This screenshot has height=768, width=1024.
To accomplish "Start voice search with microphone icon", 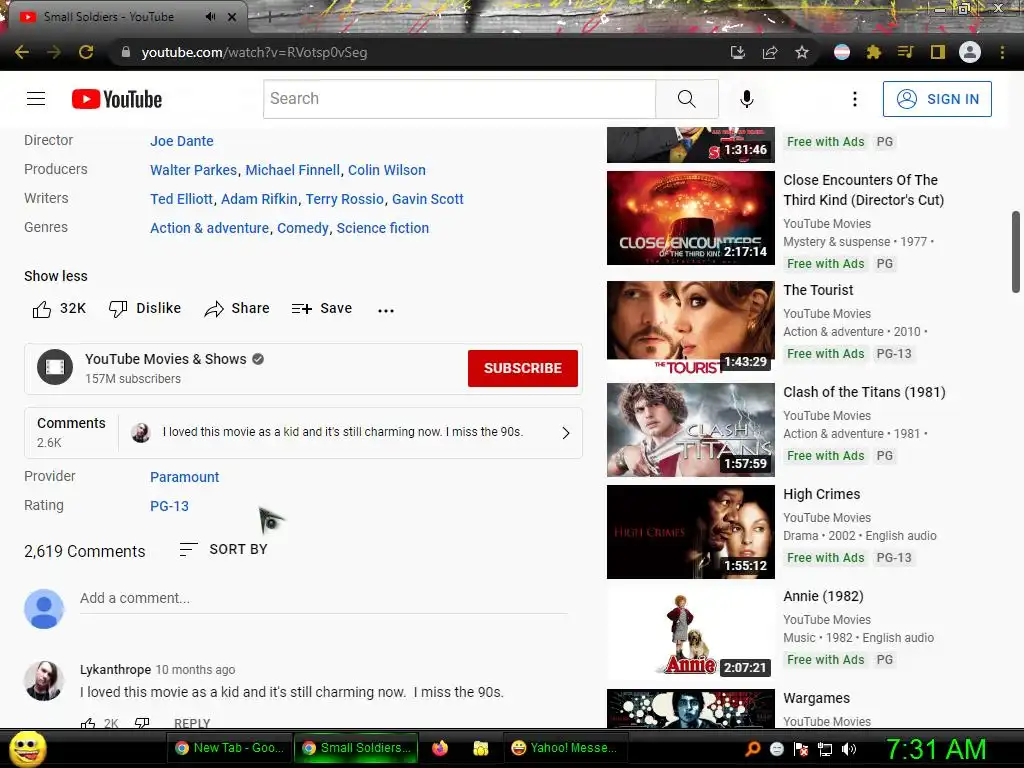I will [x=746, y=99].
